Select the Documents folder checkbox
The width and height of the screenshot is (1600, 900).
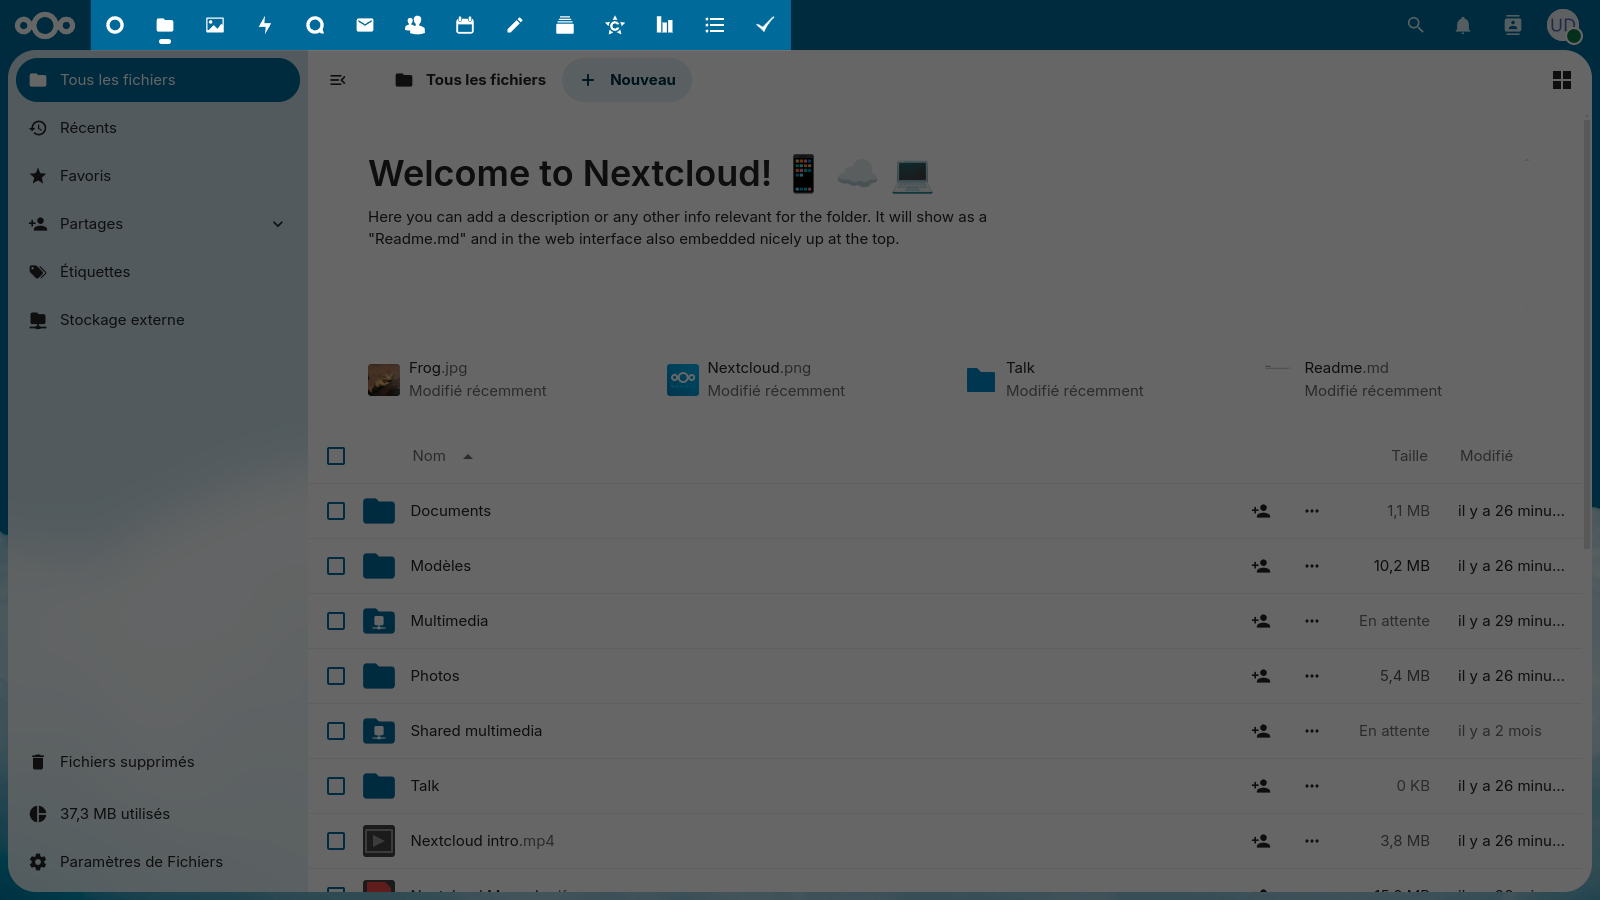[336, 511]
